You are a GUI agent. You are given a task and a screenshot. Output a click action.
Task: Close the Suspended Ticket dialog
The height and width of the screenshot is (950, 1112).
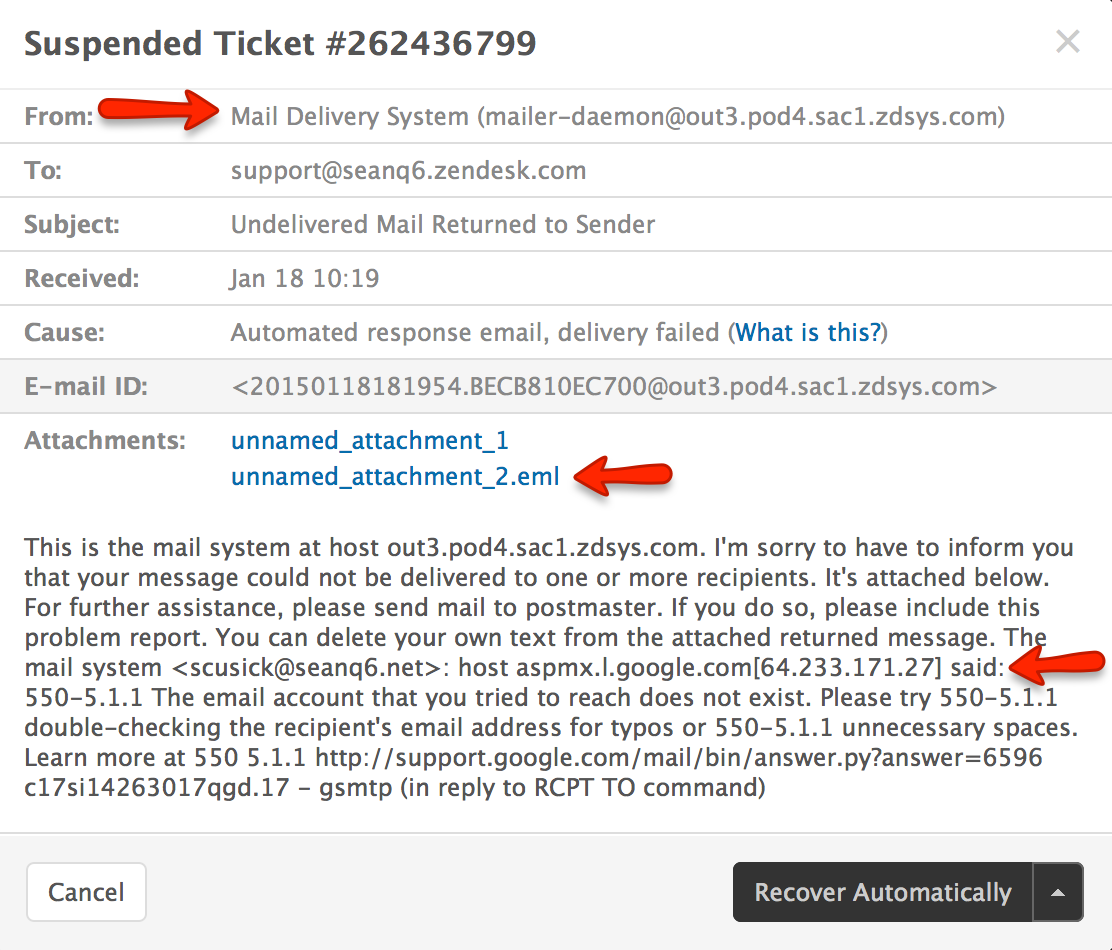click(1068, 42)
